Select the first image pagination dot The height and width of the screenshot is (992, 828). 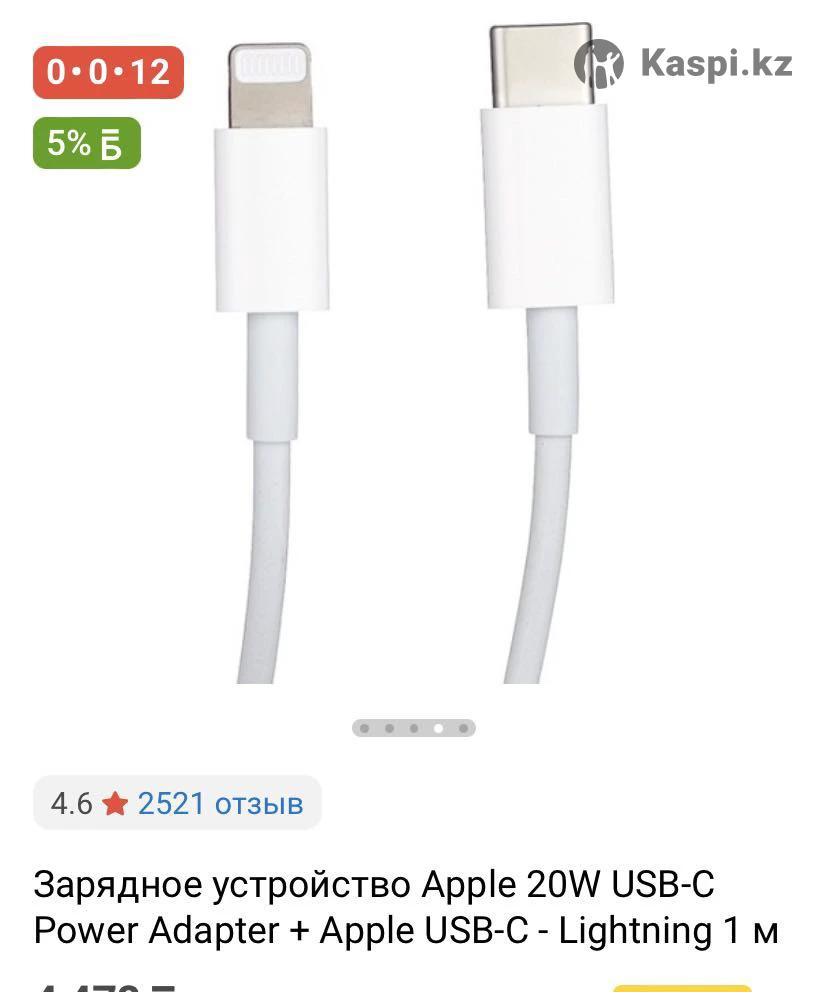pos(364,728)
